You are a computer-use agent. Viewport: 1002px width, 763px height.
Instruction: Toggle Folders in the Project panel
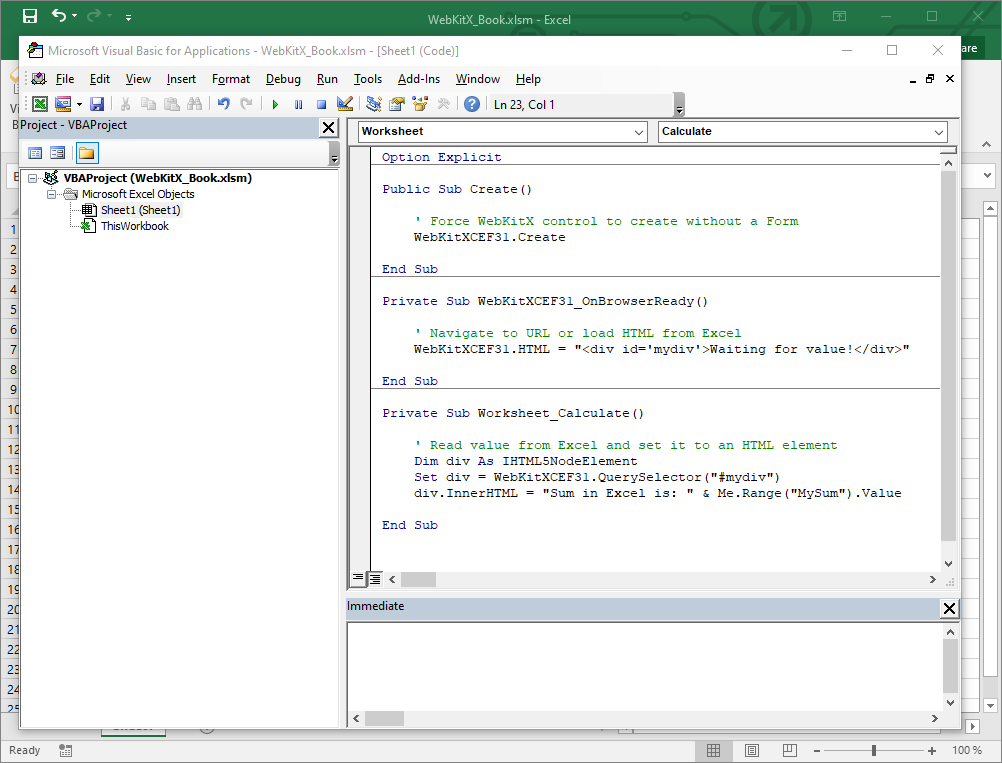click(86, 153)
